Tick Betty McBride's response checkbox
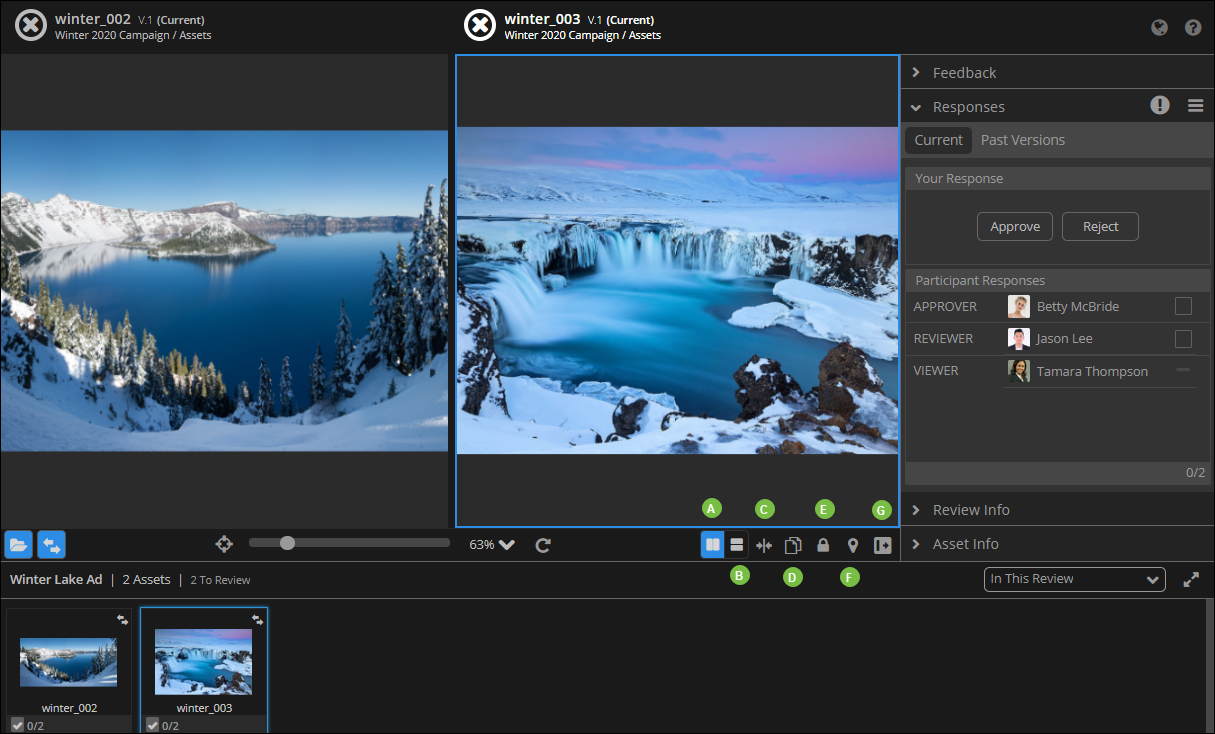This screenshot has width=1215, height=734. coord(1183,306)
